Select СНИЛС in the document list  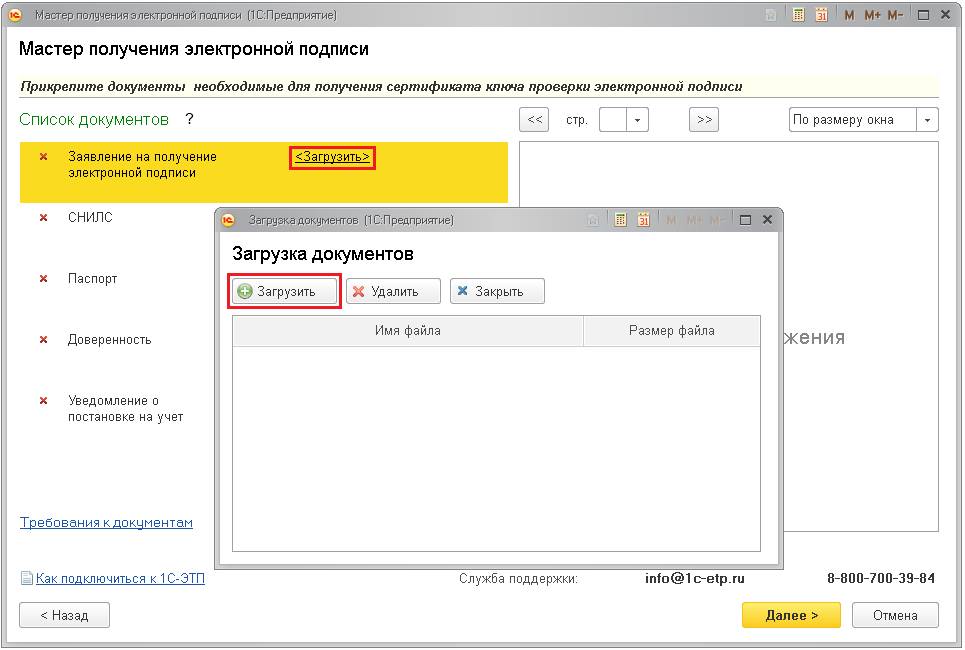(x=90, y=217)
